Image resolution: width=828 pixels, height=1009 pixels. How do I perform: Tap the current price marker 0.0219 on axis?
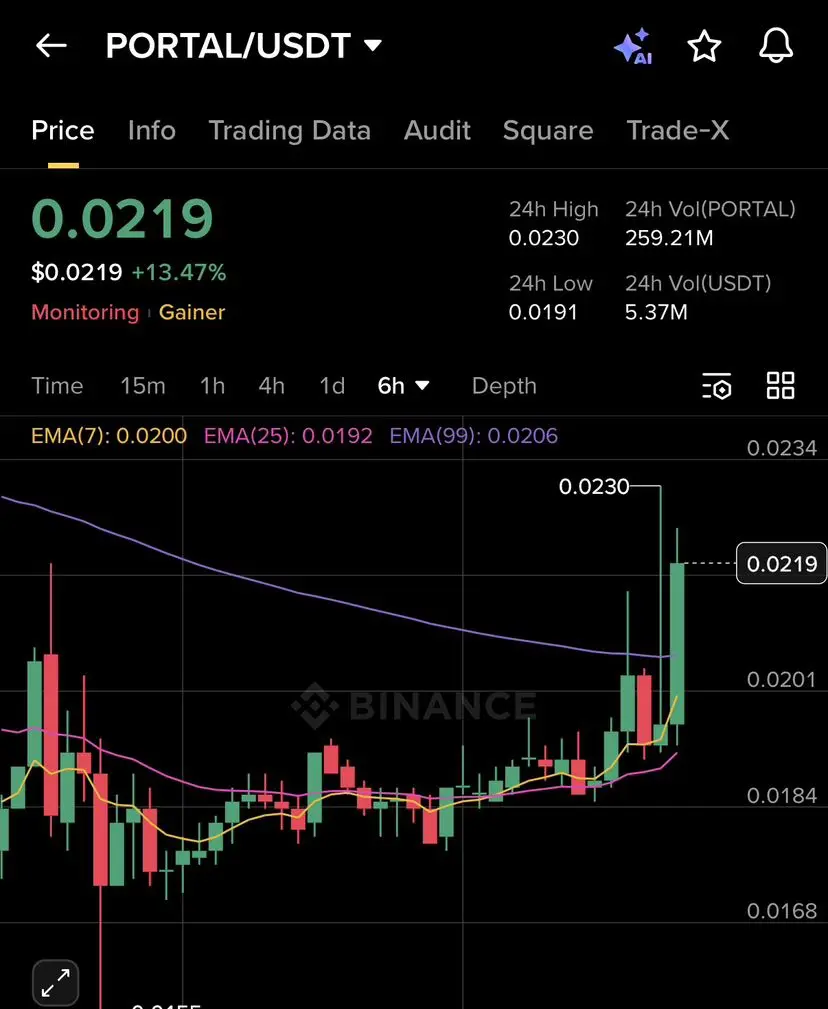(781, 564)
